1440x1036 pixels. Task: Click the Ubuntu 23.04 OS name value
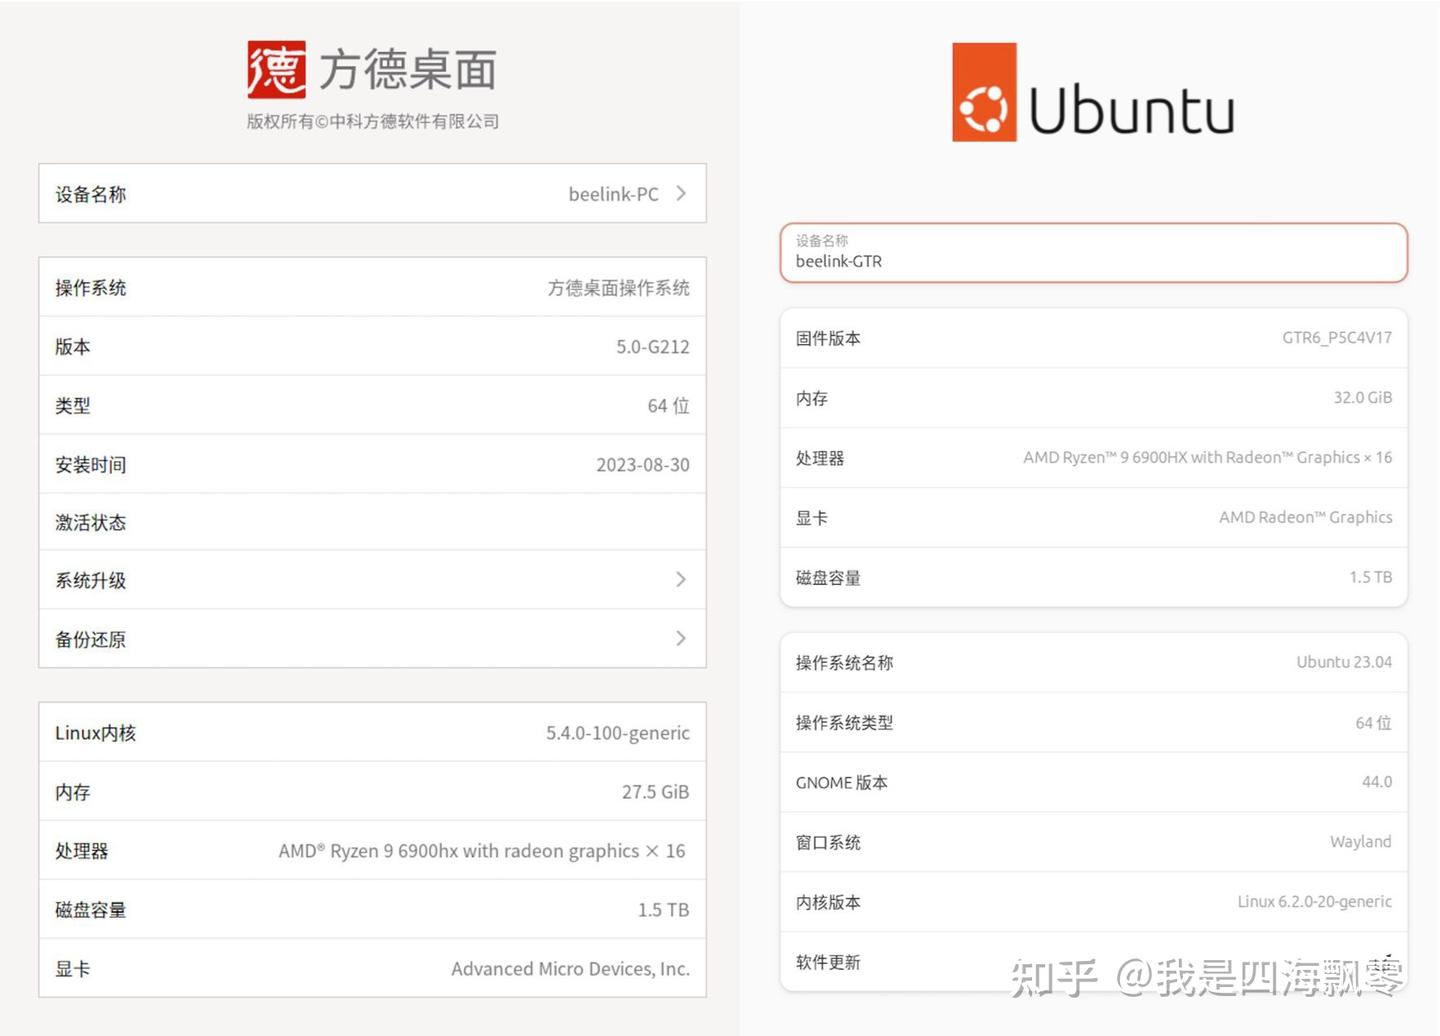click(x=1344, y=662)
